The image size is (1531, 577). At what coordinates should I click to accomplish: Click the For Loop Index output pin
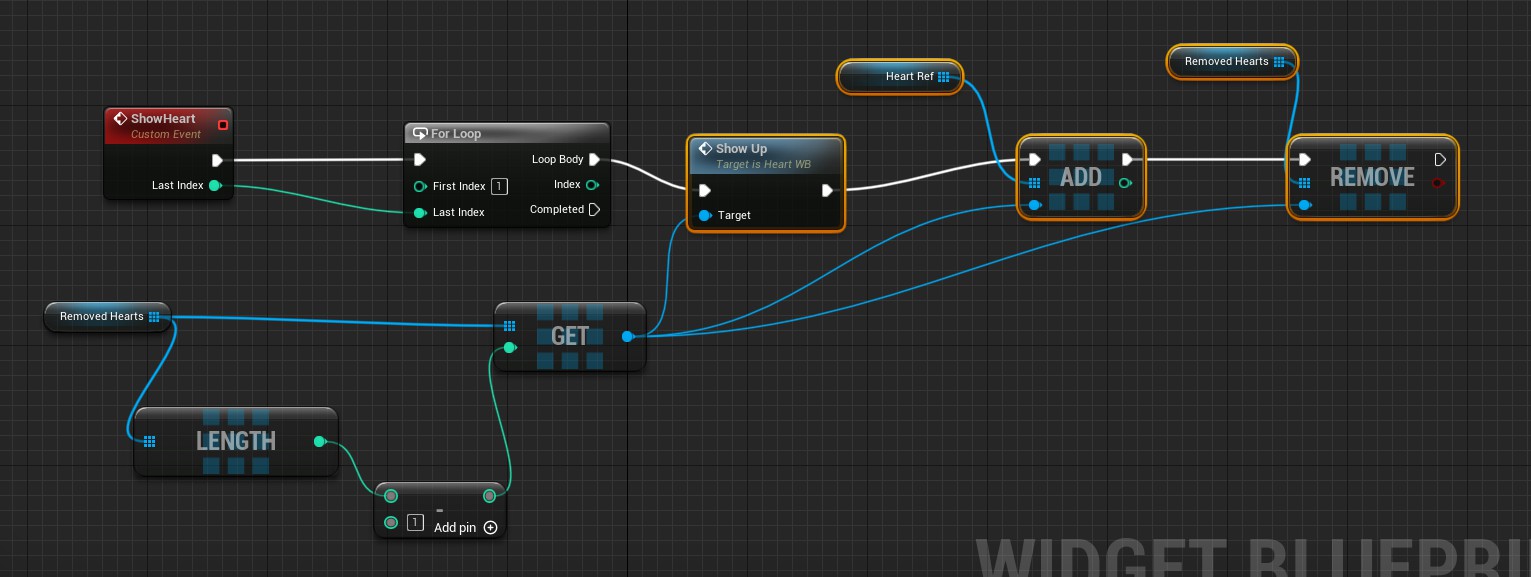click(x=592, y=185)
